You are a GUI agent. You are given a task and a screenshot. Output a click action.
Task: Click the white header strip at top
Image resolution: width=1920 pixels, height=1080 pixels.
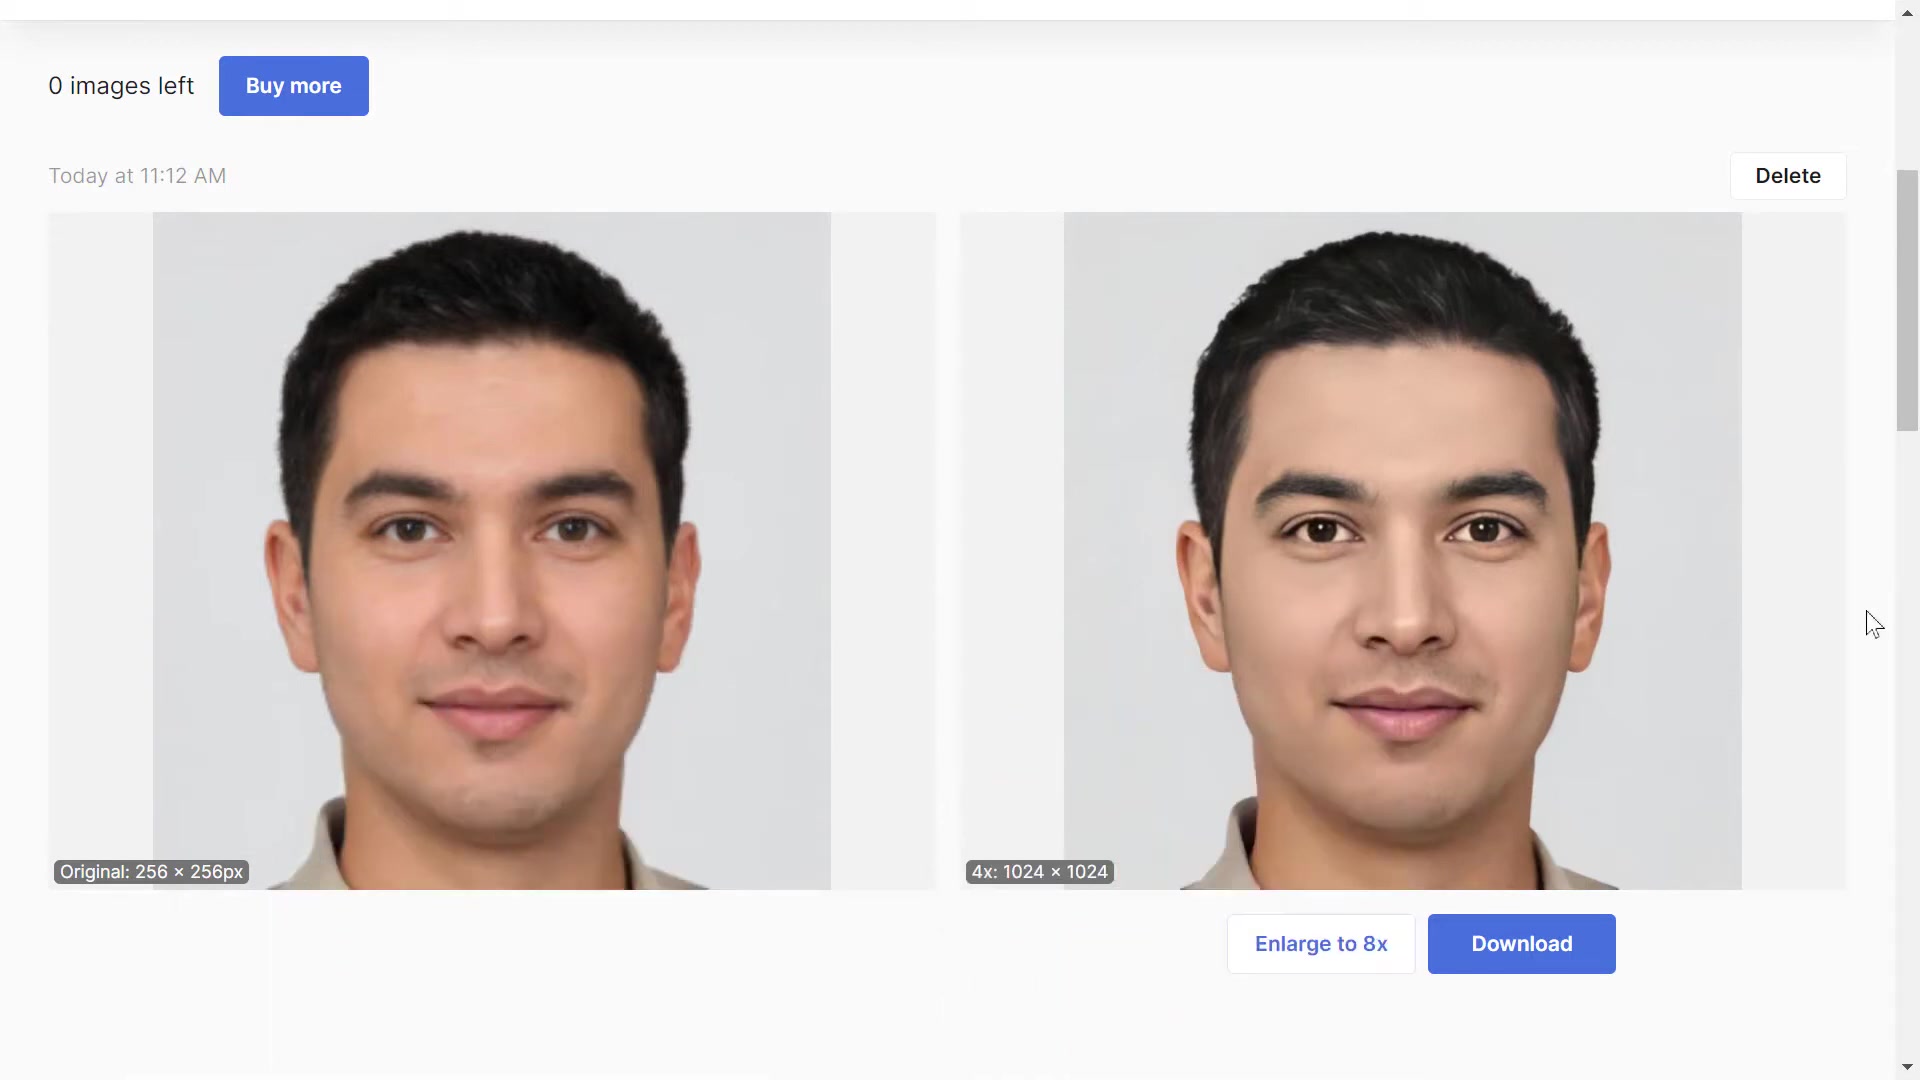point(947,10)
